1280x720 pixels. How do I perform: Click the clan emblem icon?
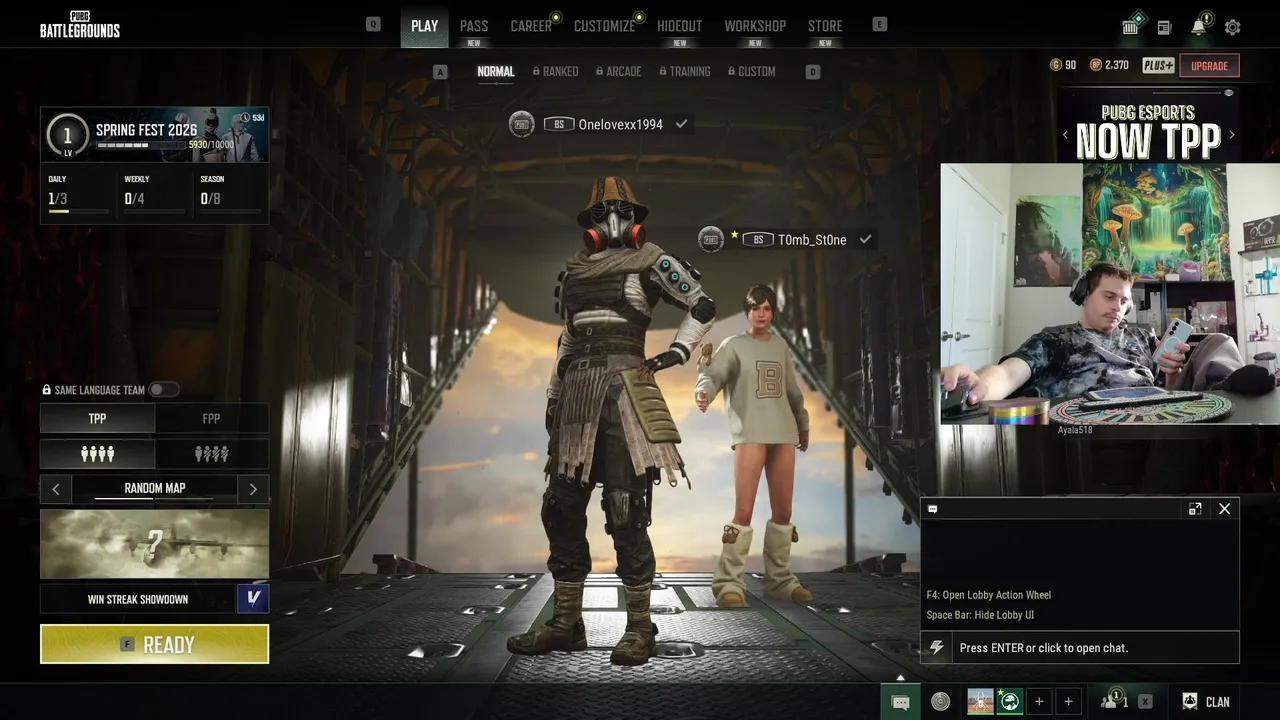pos(1190,701)
